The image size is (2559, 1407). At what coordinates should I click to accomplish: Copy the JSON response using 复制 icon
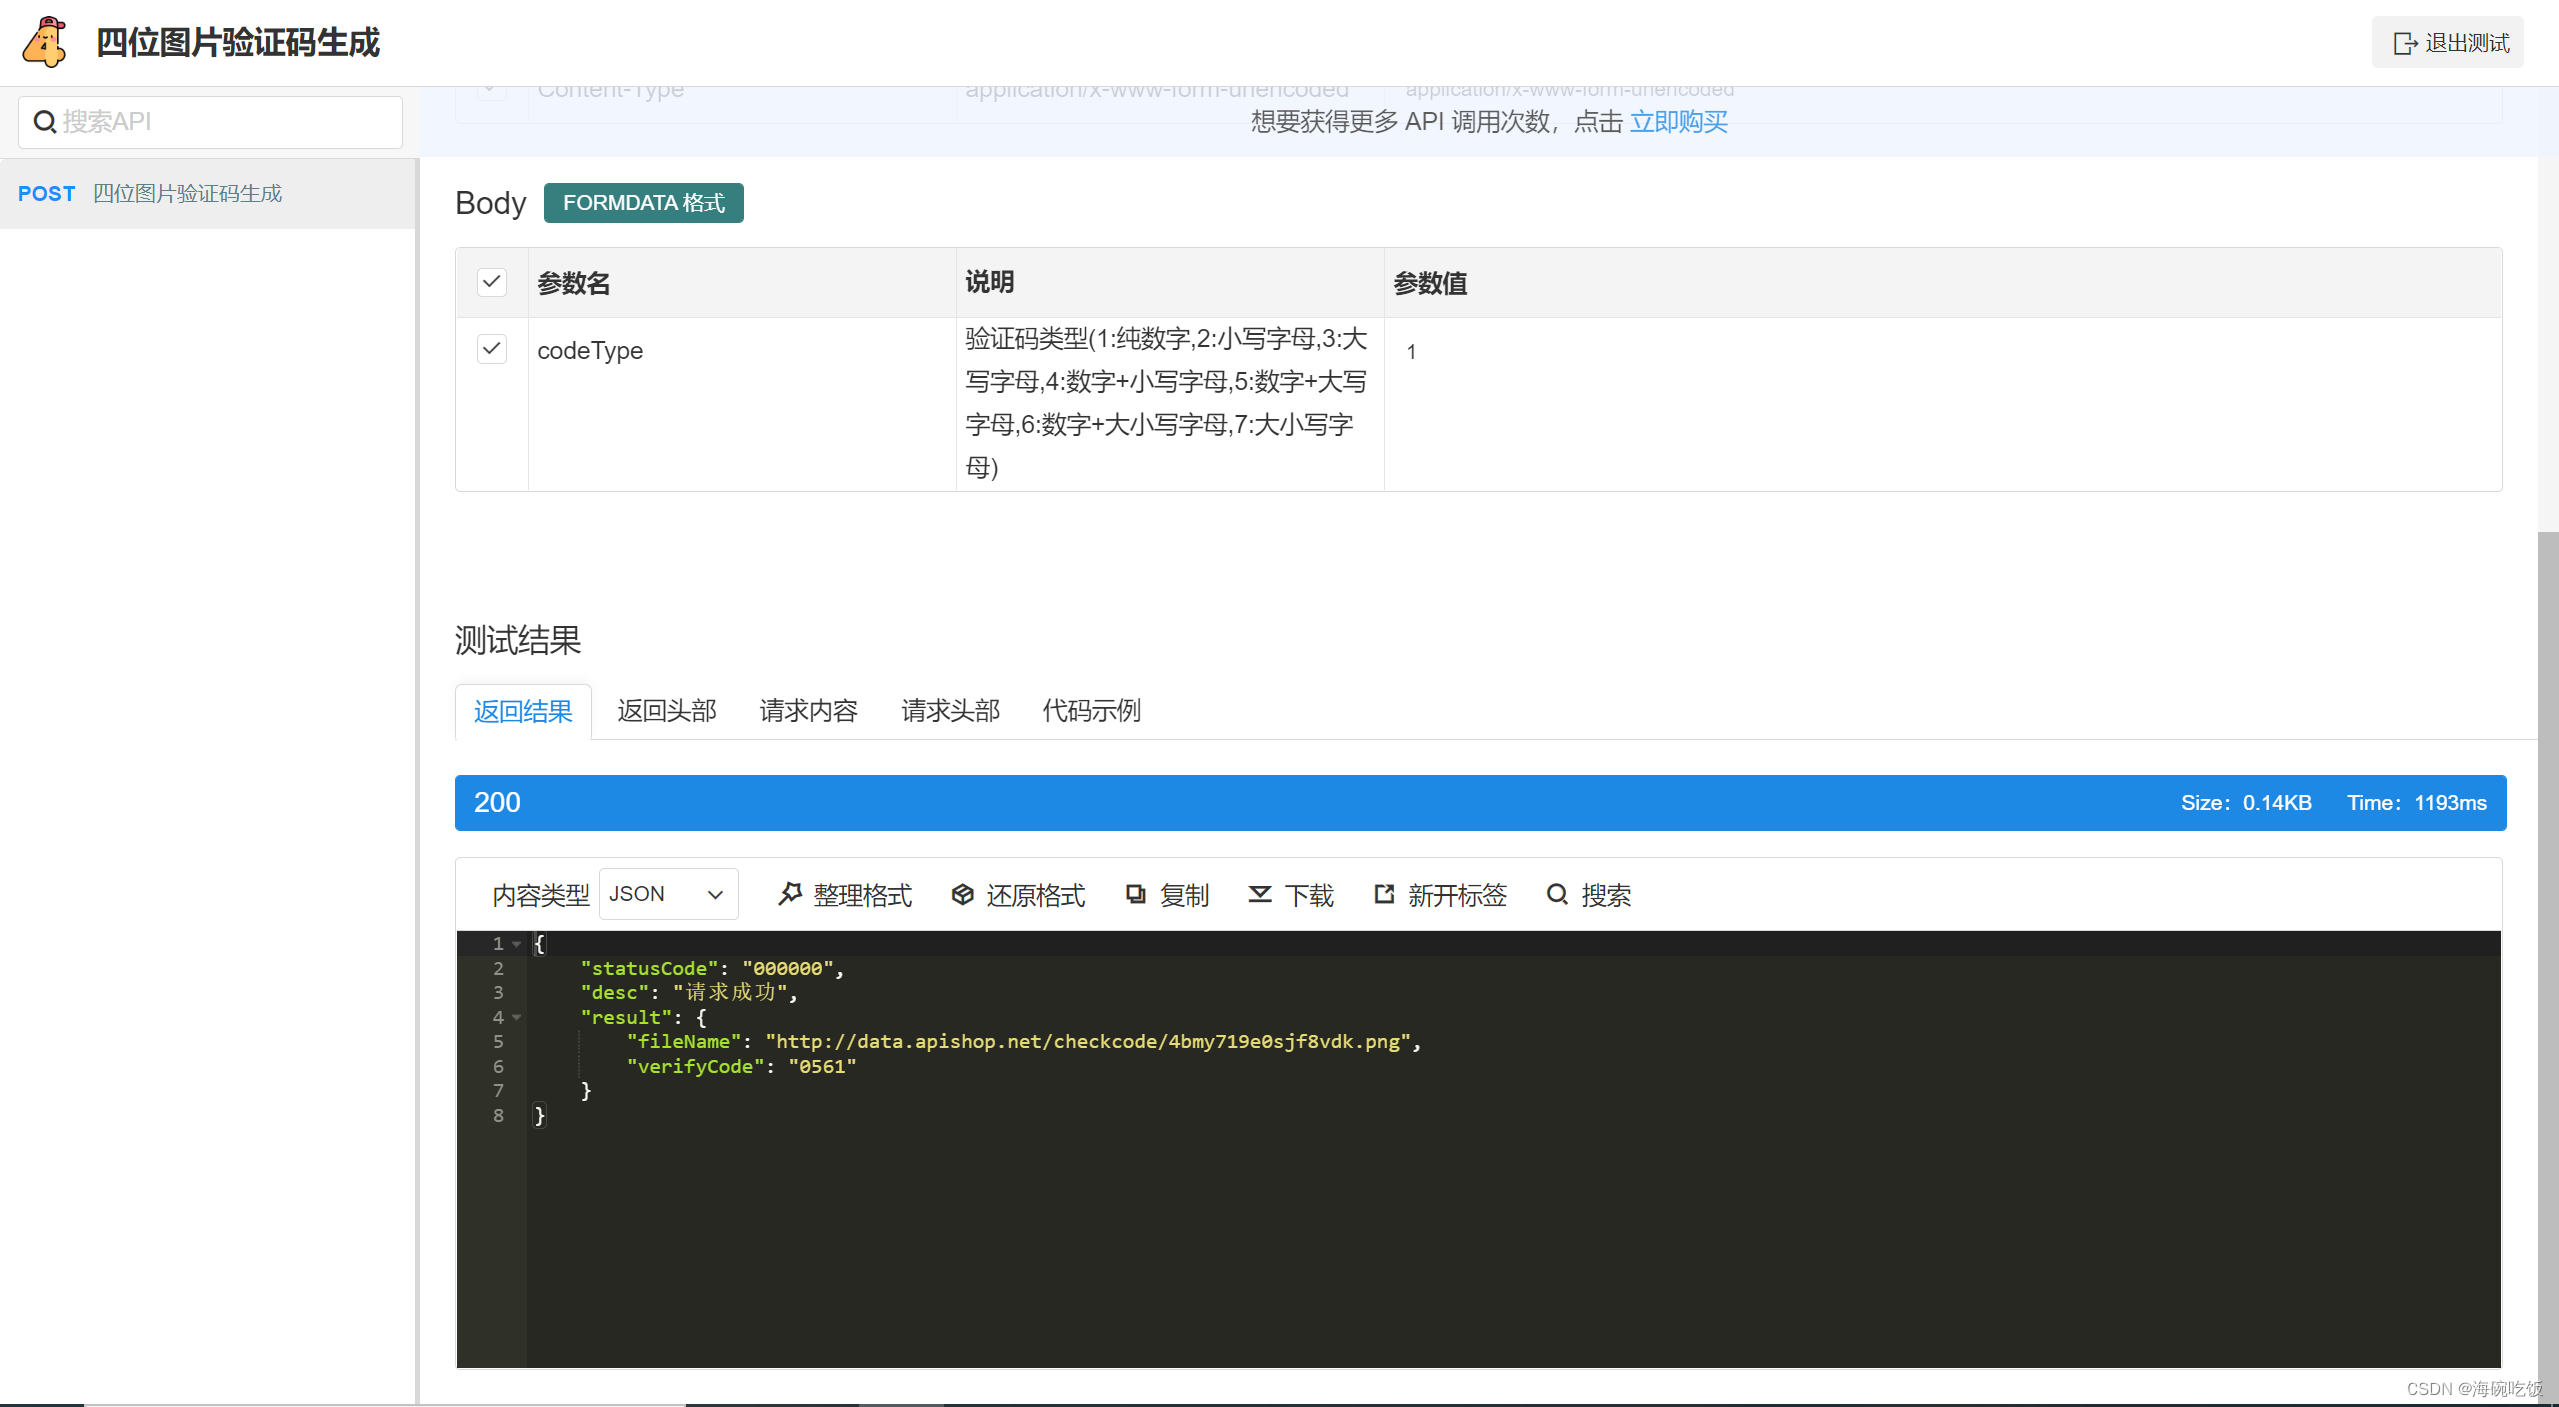click(1137, 895)
